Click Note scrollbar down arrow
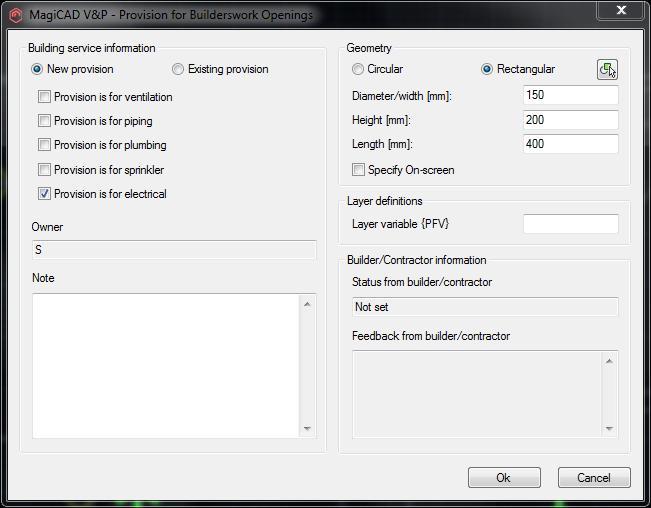Image resolution: width=651 pixels, height=508 pixels. (307, 428)
